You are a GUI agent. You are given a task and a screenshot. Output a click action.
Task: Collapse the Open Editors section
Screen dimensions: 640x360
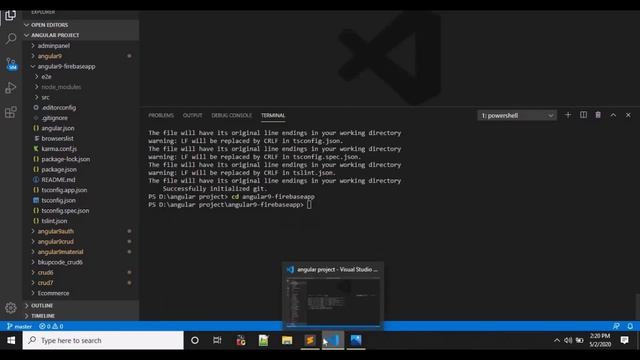click(81, 25)
